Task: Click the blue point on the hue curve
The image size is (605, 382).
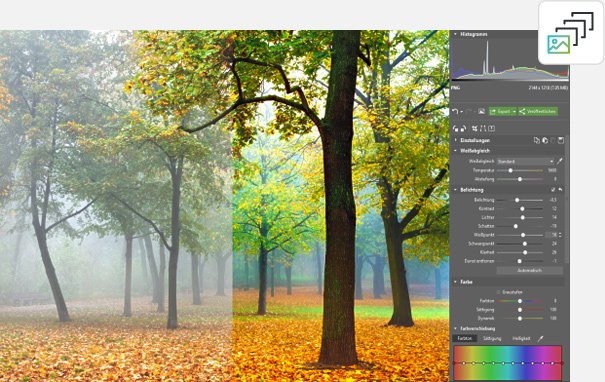Action: (523, 363)
